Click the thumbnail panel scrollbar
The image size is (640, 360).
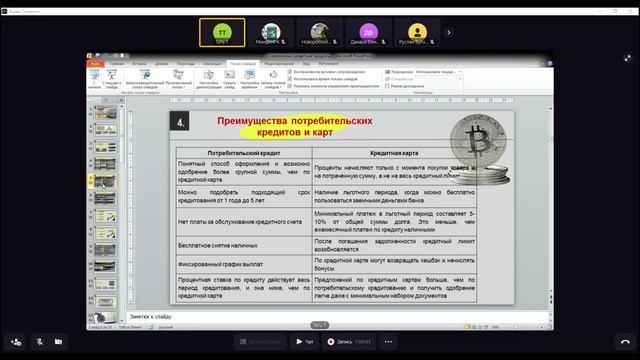pos(121,212)
